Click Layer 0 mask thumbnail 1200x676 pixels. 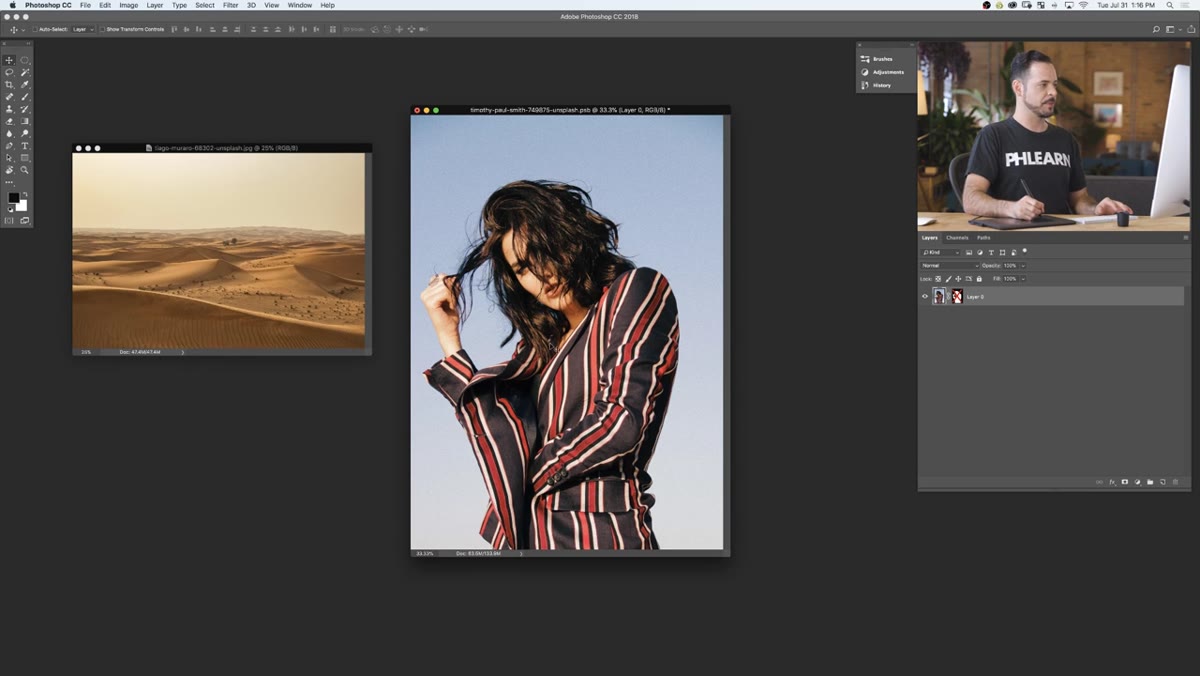coord(957,297)
